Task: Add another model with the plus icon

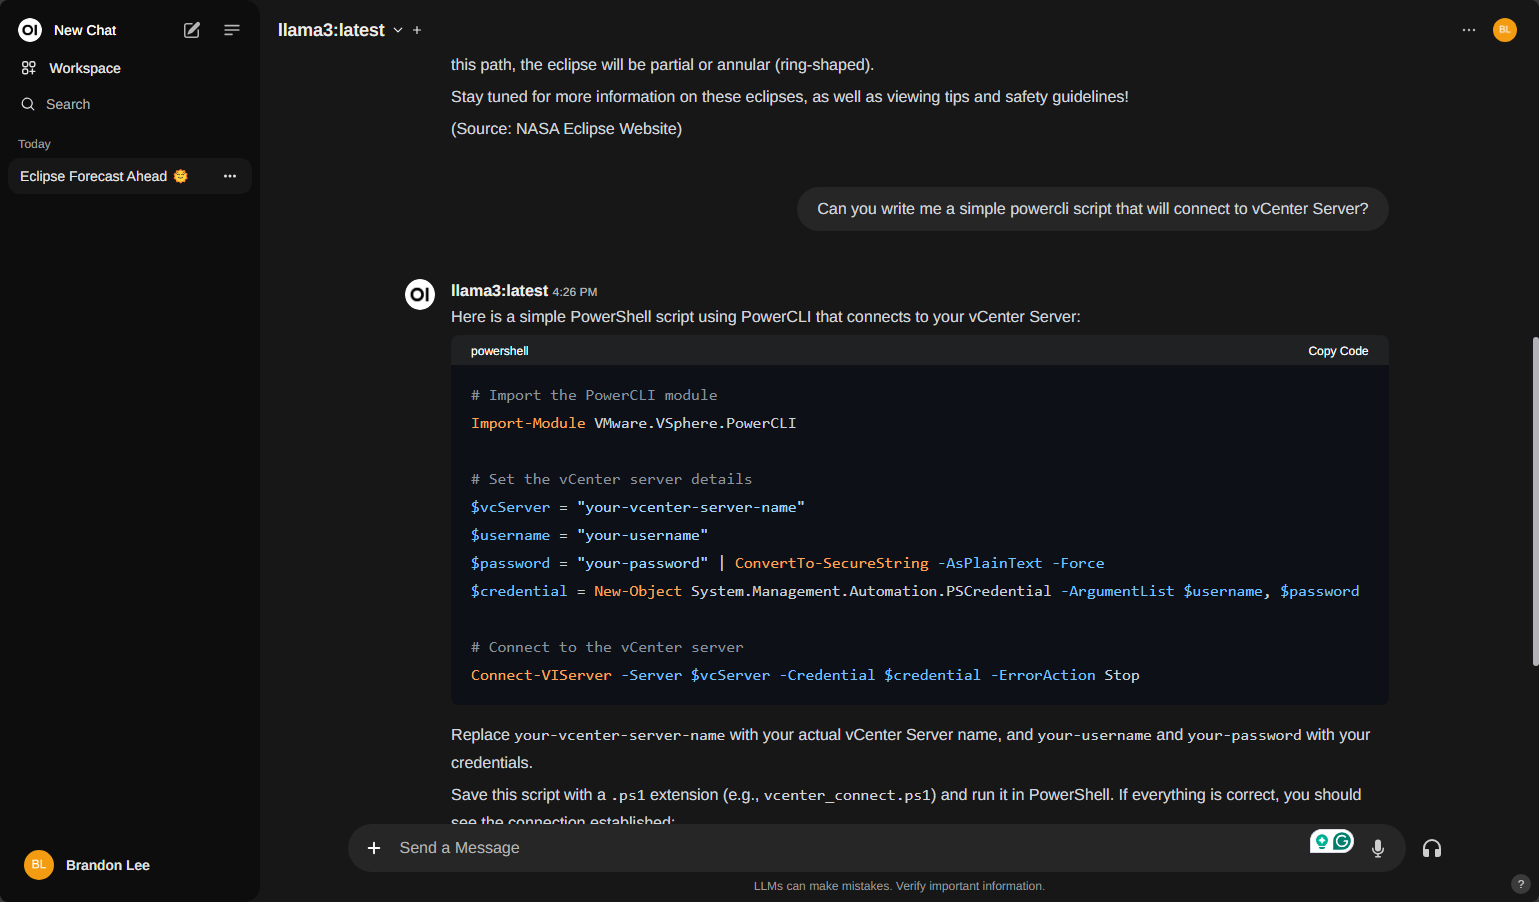Action: [417, 30]
